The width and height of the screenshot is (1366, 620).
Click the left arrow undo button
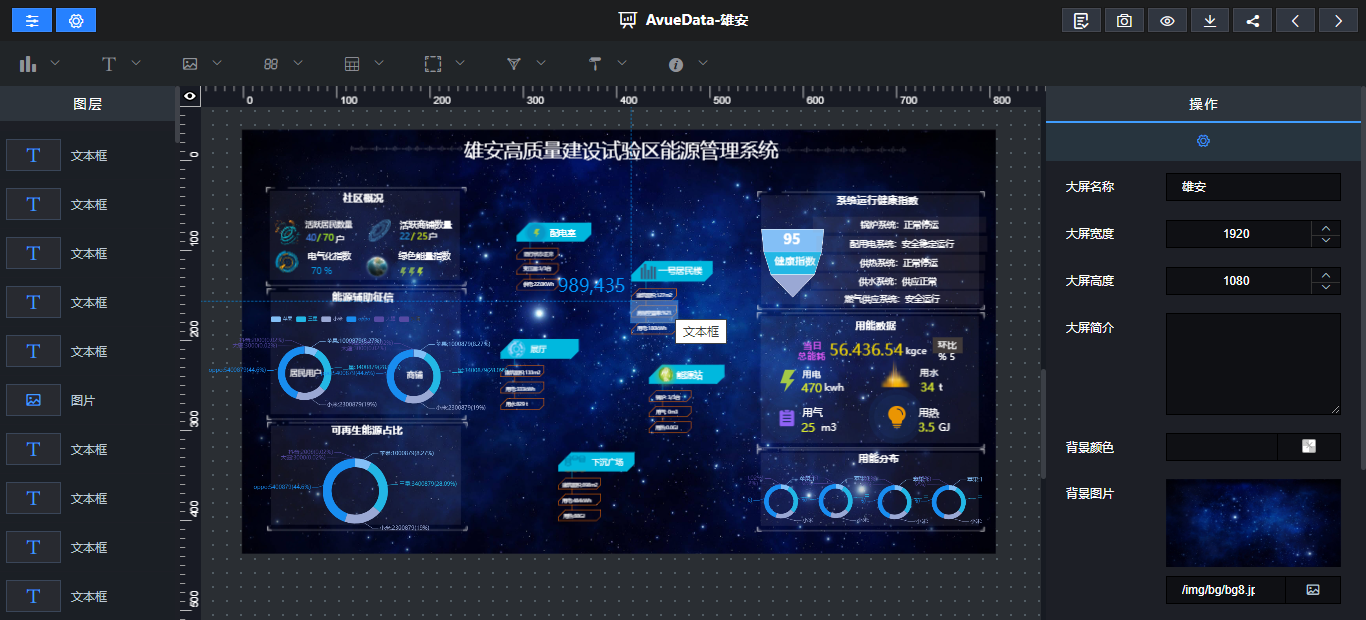(x=1296, y=20)
